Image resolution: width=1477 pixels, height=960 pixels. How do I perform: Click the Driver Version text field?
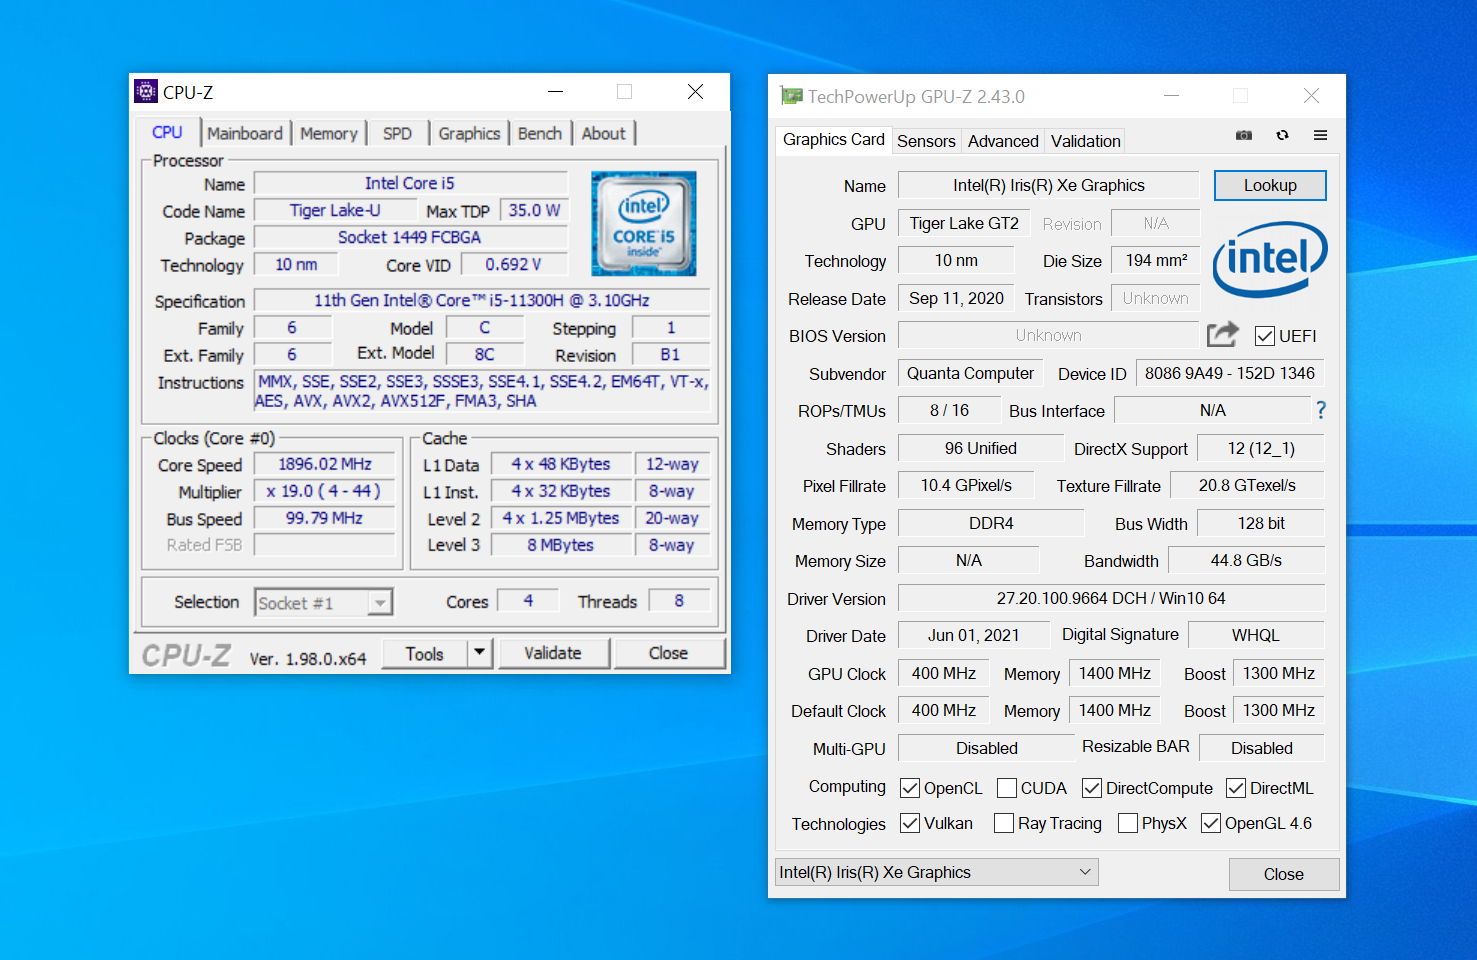coord(1110,598)
